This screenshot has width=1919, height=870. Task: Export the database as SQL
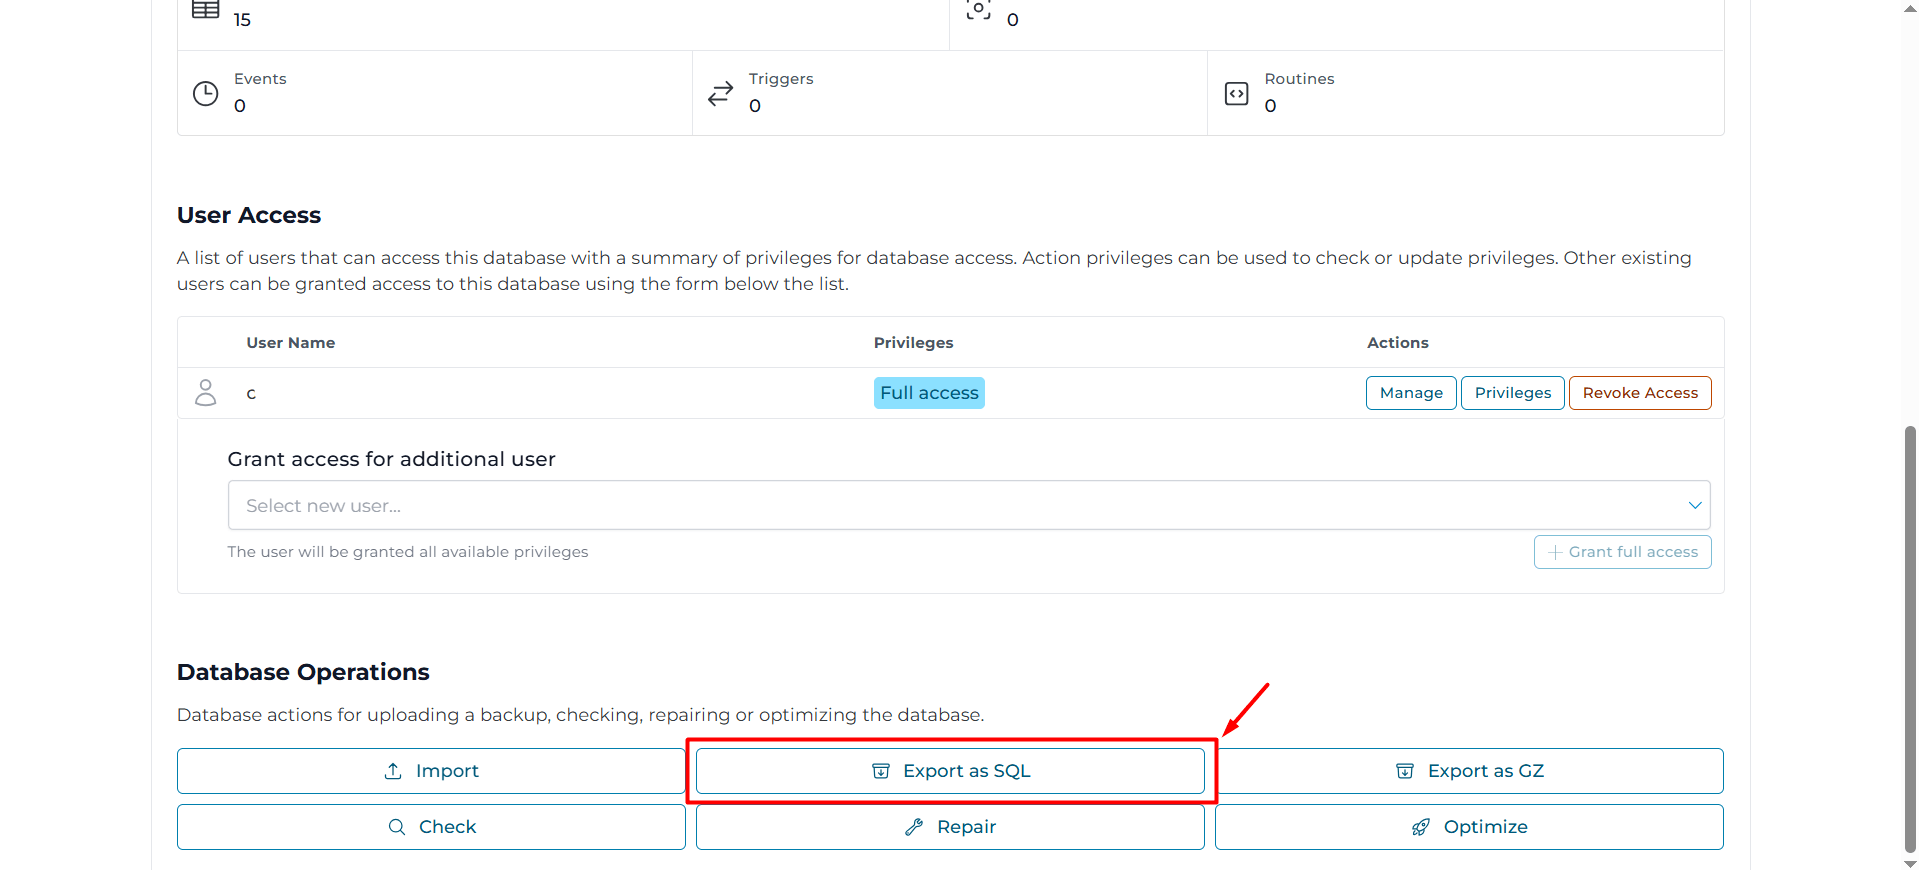950,771
